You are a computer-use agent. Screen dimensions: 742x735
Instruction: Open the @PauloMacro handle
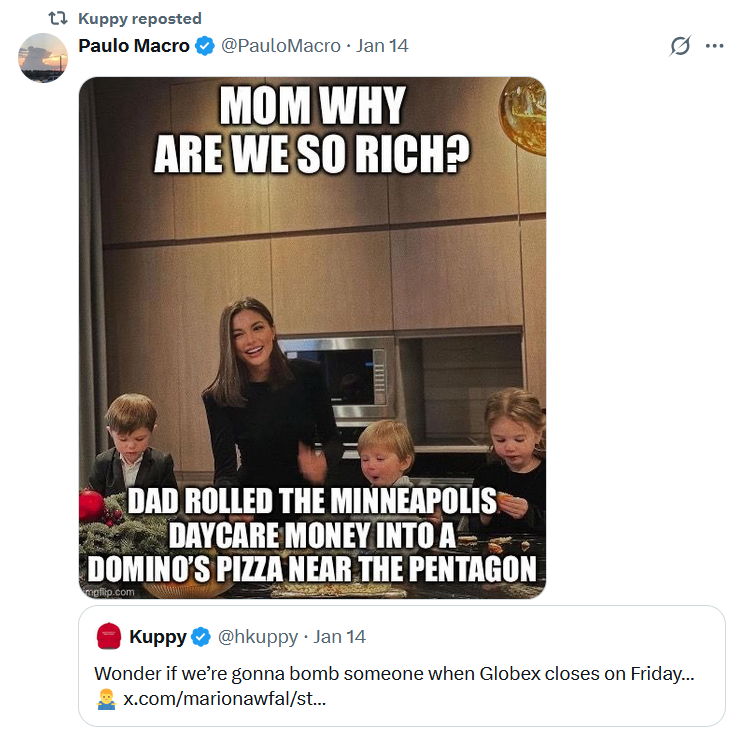277,46
